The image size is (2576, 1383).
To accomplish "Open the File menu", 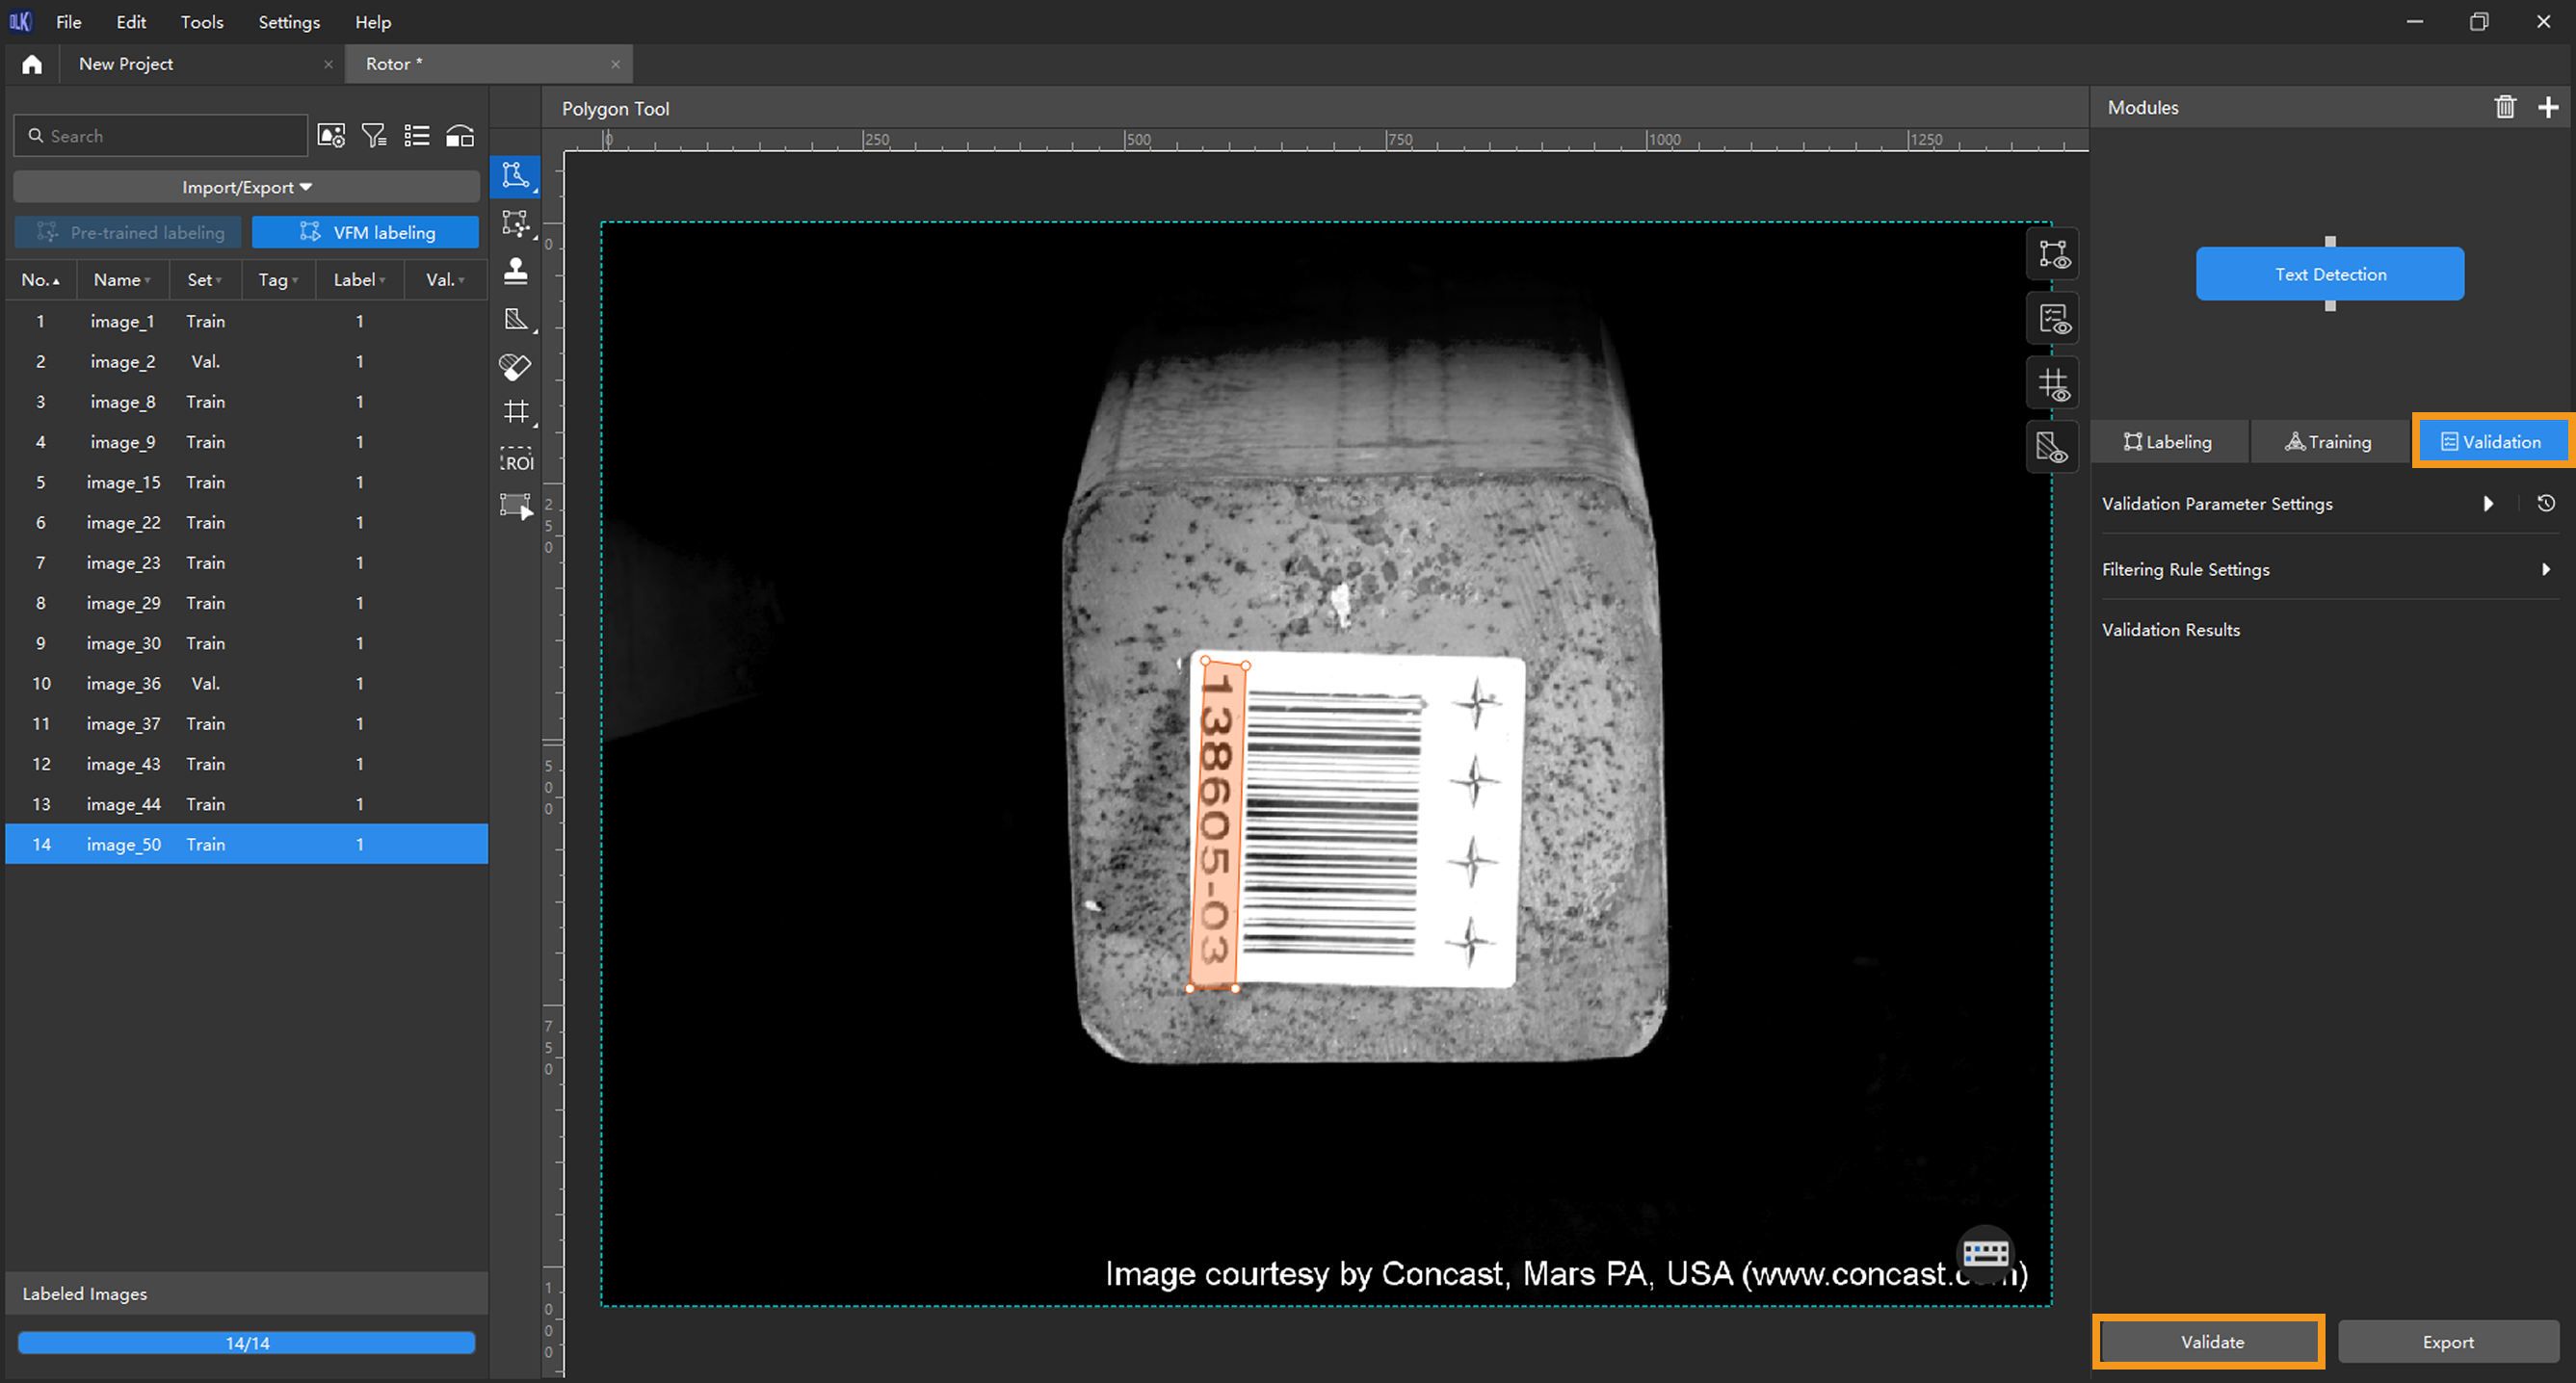I will 68,21.
